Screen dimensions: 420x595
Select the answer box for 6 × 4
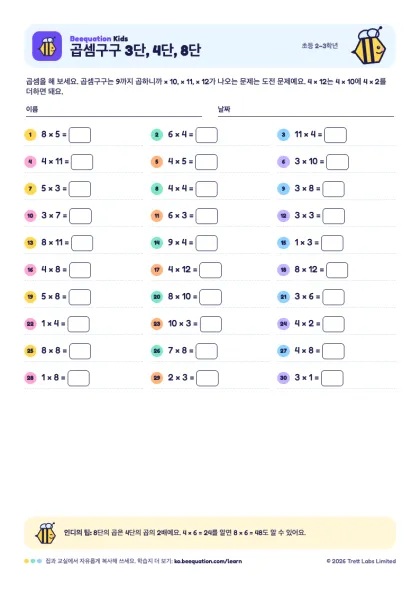point(206,135)
